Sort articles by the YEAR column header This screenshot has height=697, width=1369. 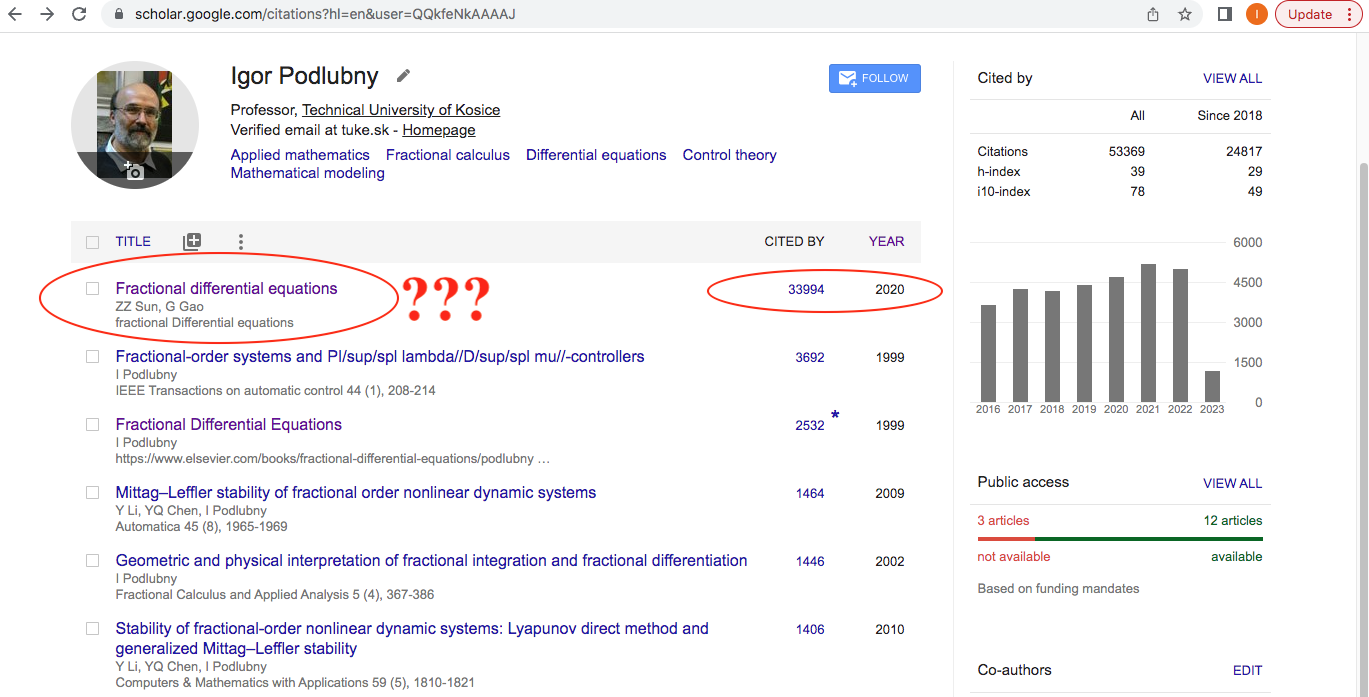[886, 241]
